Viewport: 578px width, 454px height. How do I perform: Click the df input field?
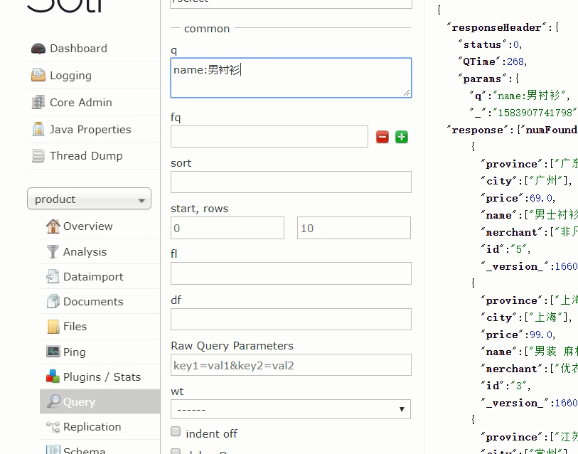coord(291,319)
